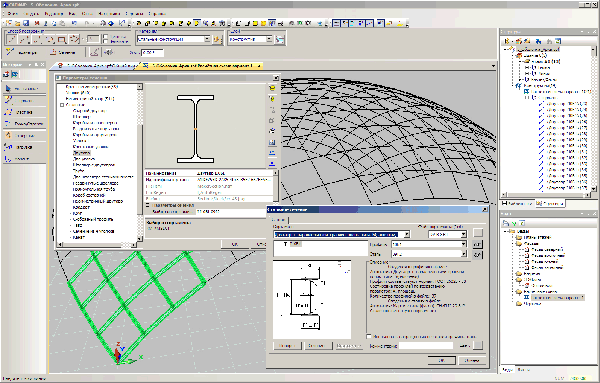Collapse the parameters group in the section properties grid
Viewport: 600px width, 383px height.
tap(148, 205)
